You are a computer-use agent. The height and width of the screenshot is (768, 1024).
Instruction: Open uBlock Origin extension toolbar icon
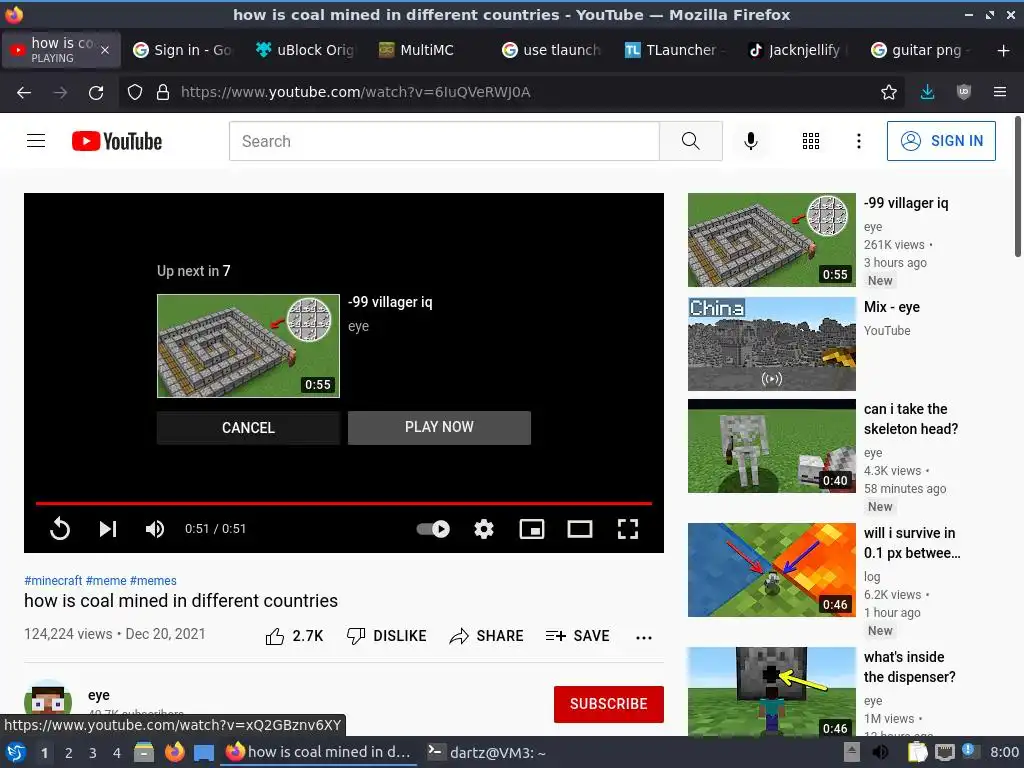tap(963, 92)
